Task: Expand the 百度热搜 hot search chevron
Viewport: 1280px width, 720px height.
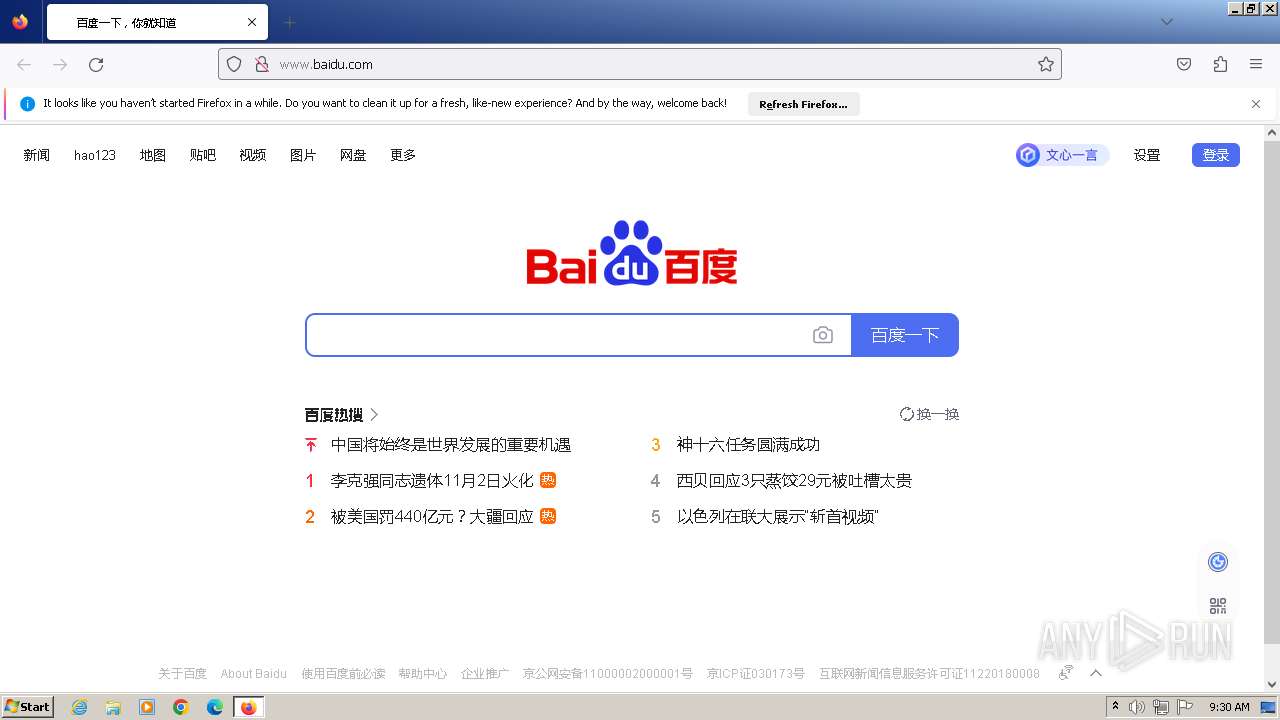Action: pos(374,414)
